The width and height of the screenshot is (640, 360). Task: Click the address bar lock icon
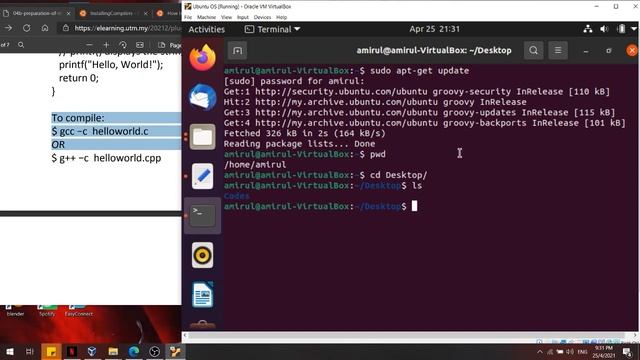pyautogui.click(x=65, y=28)
